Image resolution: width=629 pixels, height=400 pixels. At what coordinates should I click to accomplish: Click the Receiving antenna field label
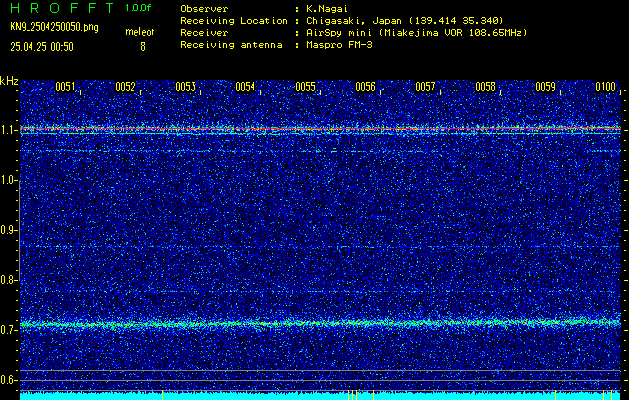(231, 45)
